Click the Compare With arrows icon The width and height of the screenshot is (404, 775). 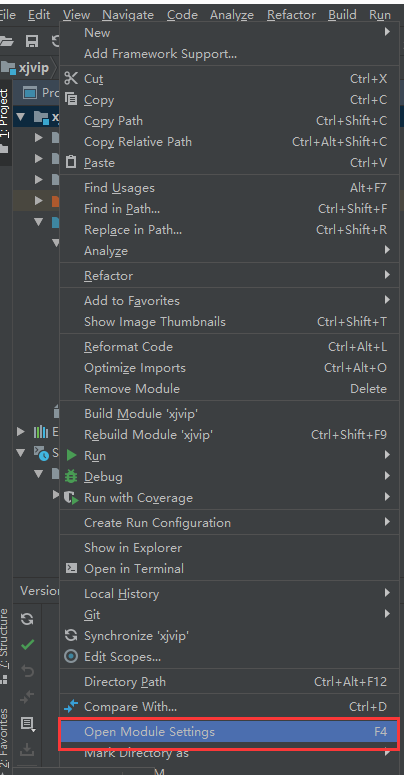[72, 707]
